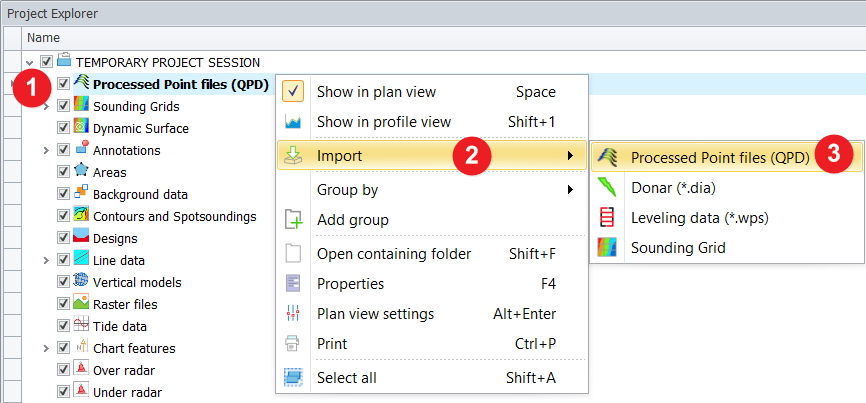Click the Donar (*.dia) submenu icon
This screenshot has height=403, width=866.
click(607, 187)
